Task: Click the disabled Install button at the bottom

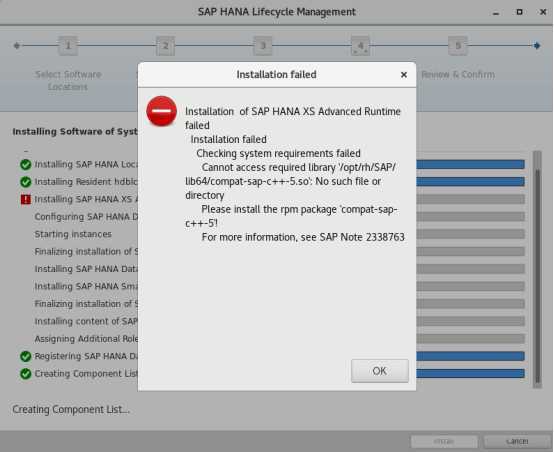Action: [444, 441]
